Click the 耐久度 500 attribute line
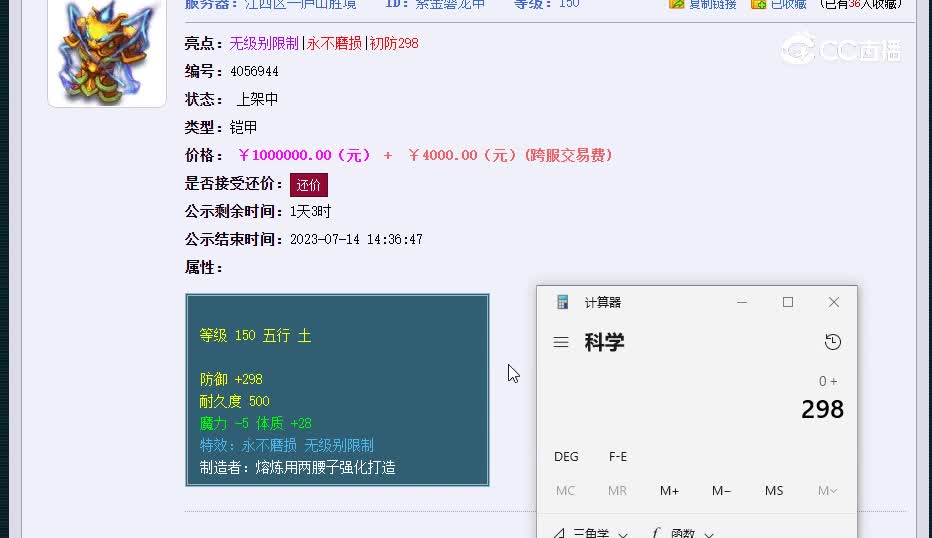This screenshot has width=932, height=538. point(235,401)
